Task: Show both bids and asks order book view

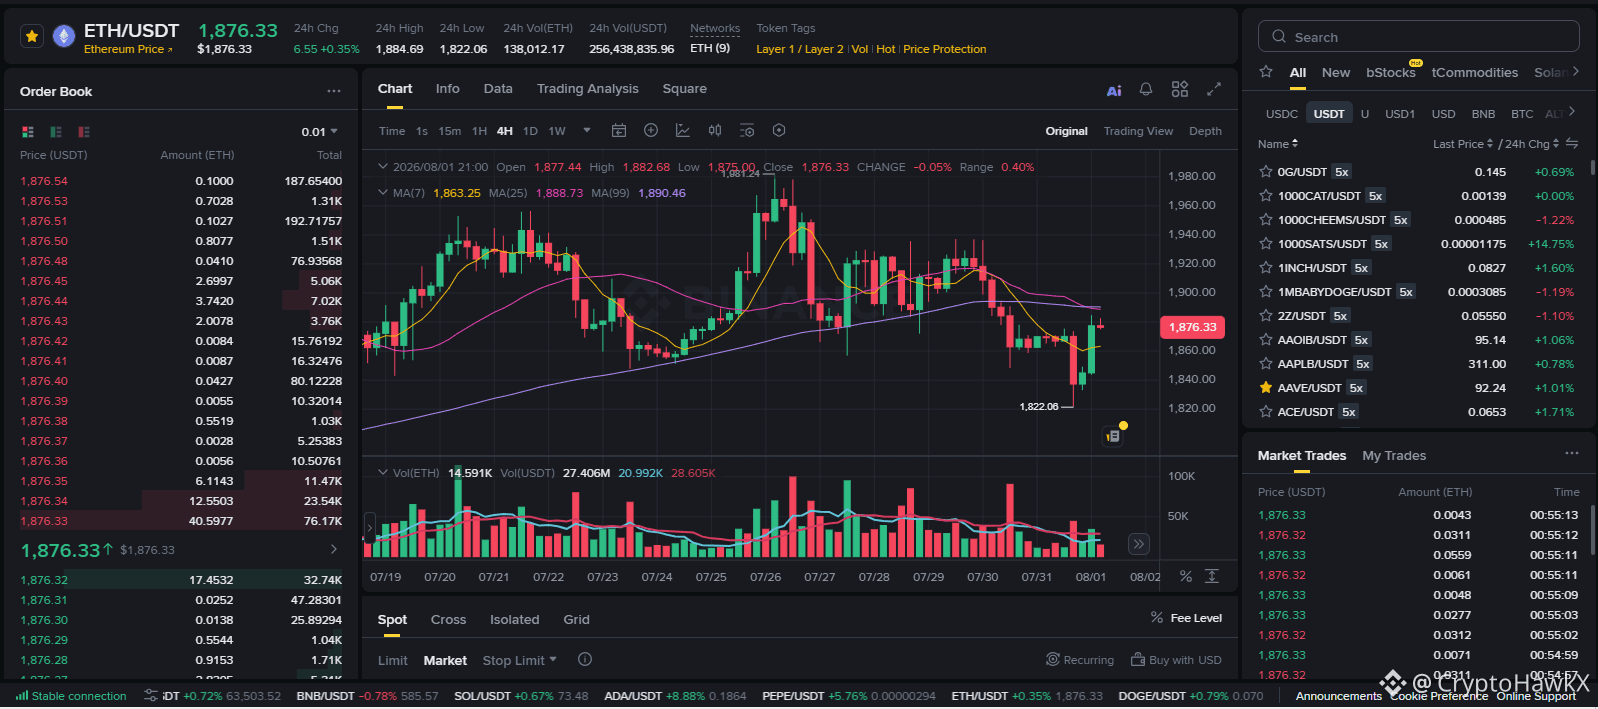Action: (28, 132)
